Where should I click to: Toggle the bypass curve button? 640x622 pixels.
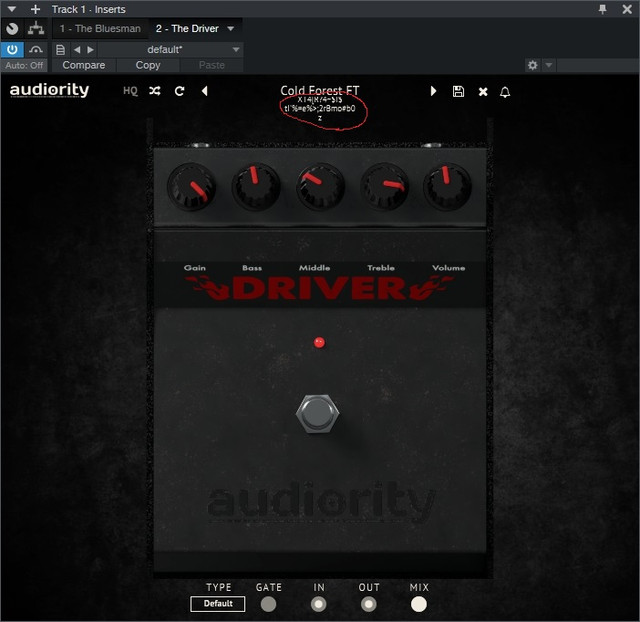click(x=36, y=50)
